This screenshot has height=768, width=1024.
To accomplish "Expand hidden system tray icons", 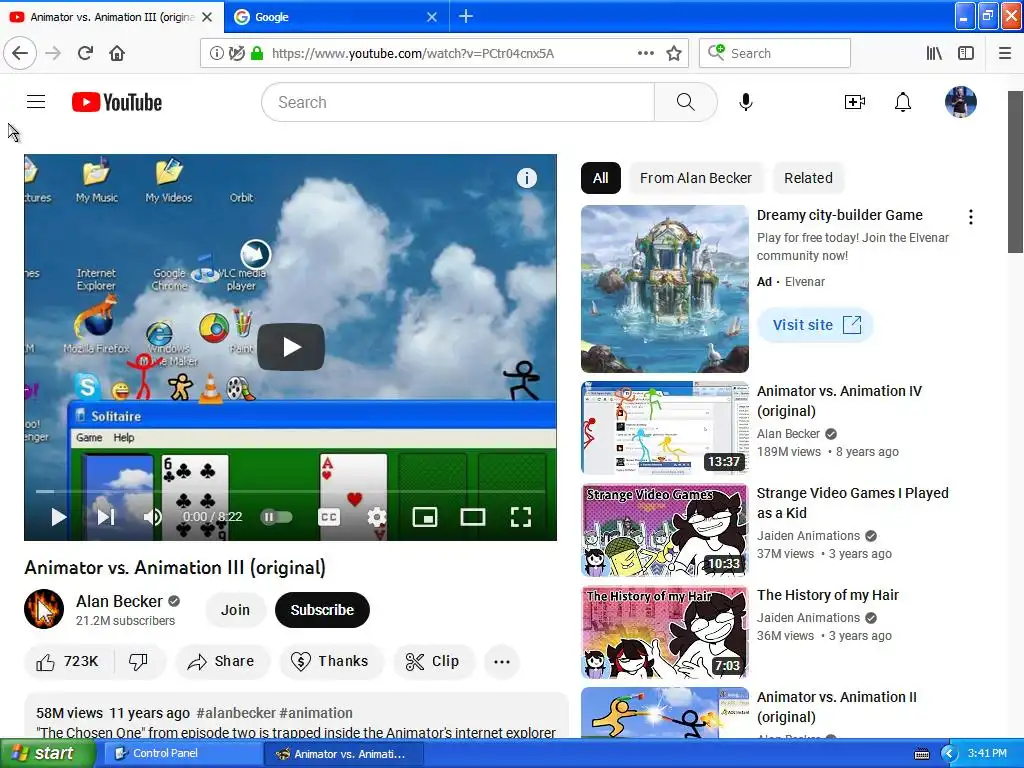I will coord(948,754).
